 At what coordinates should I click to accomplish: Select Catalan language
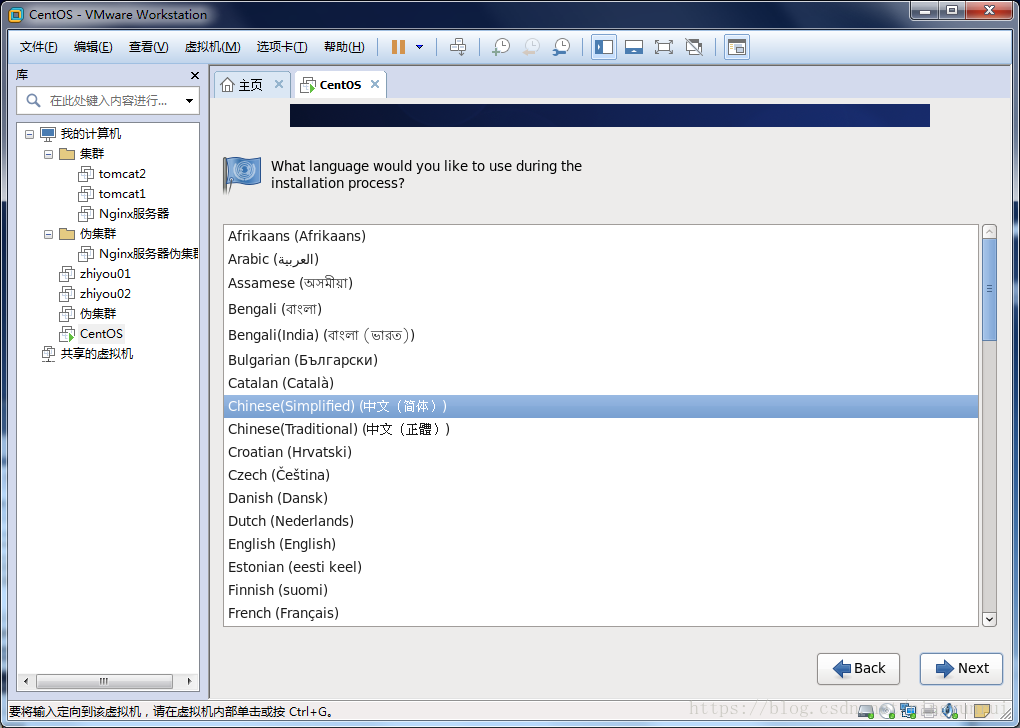pos(600,383)
